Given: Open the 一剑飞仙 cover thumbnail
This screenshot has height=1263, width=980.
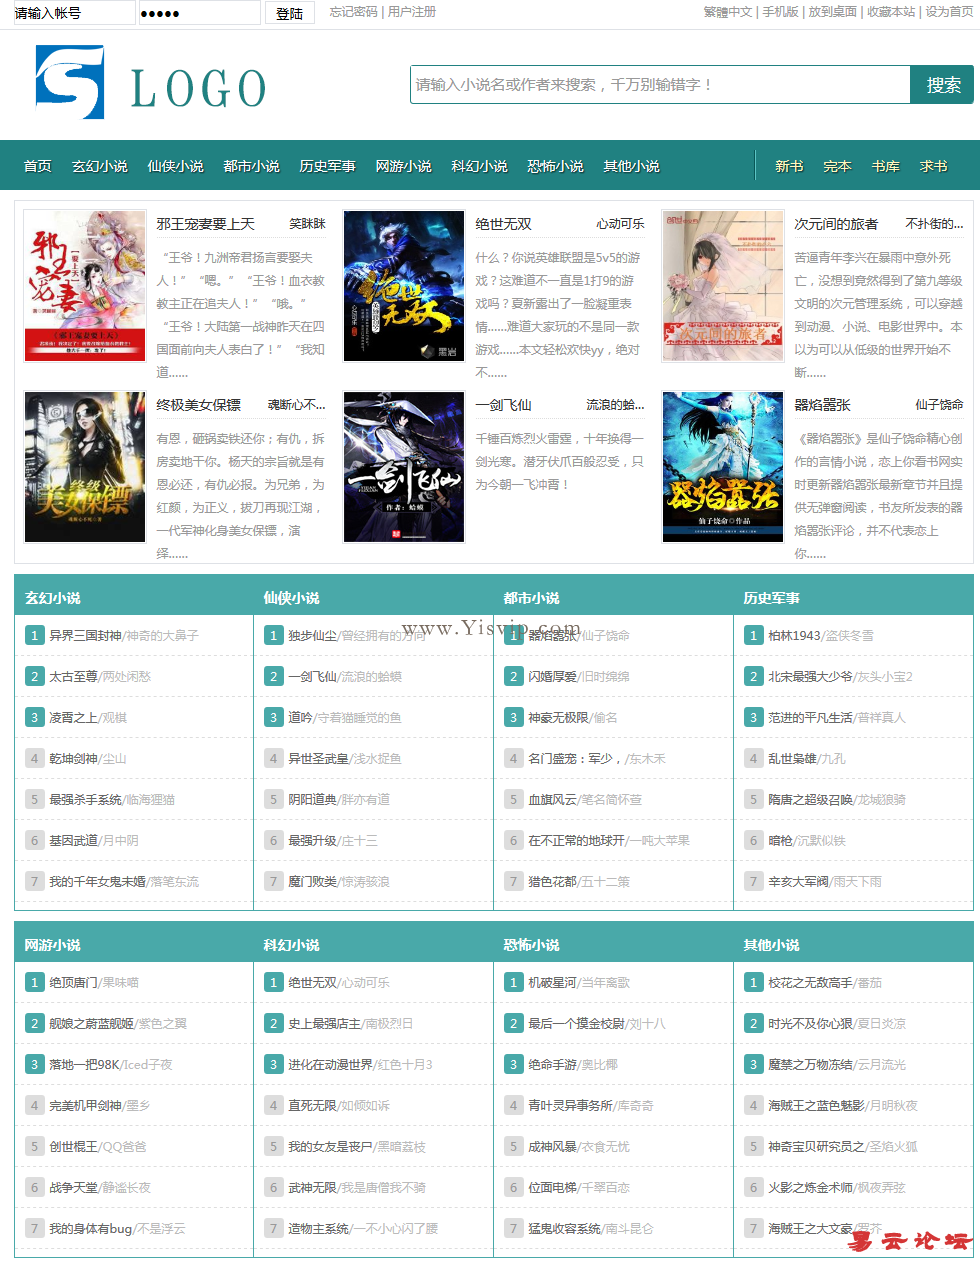Looking at the screenshot, I should [404, 467].
